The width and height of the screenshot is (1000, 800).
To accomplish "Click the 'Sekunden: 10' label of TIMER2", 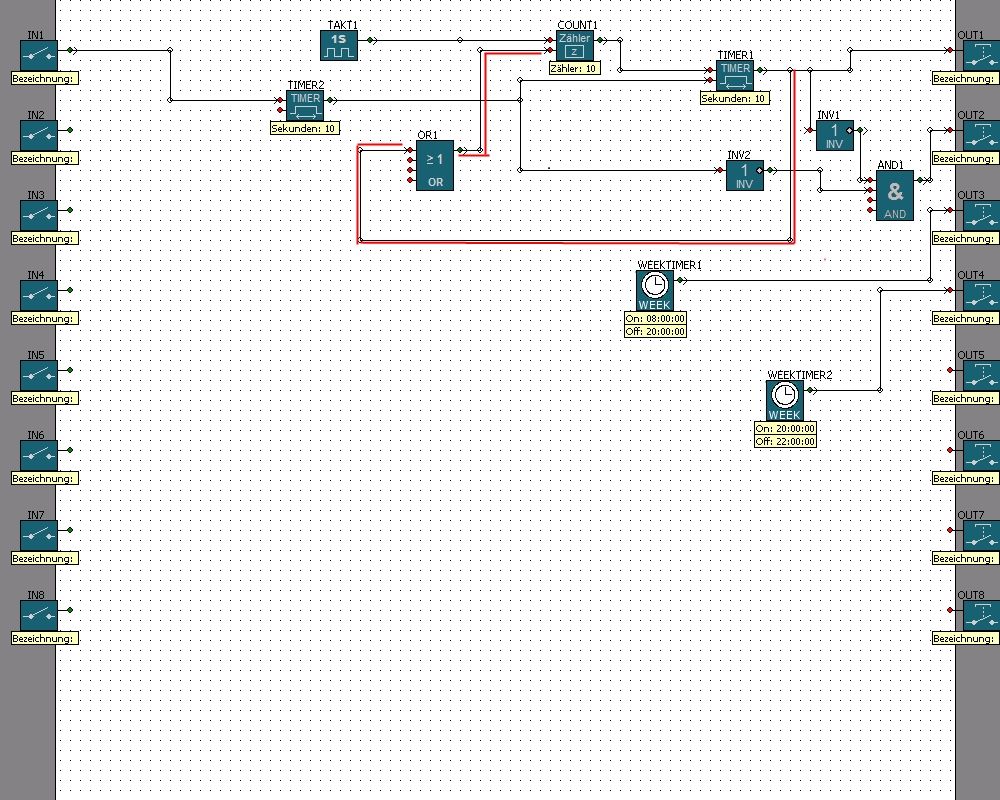I will 305,129.
